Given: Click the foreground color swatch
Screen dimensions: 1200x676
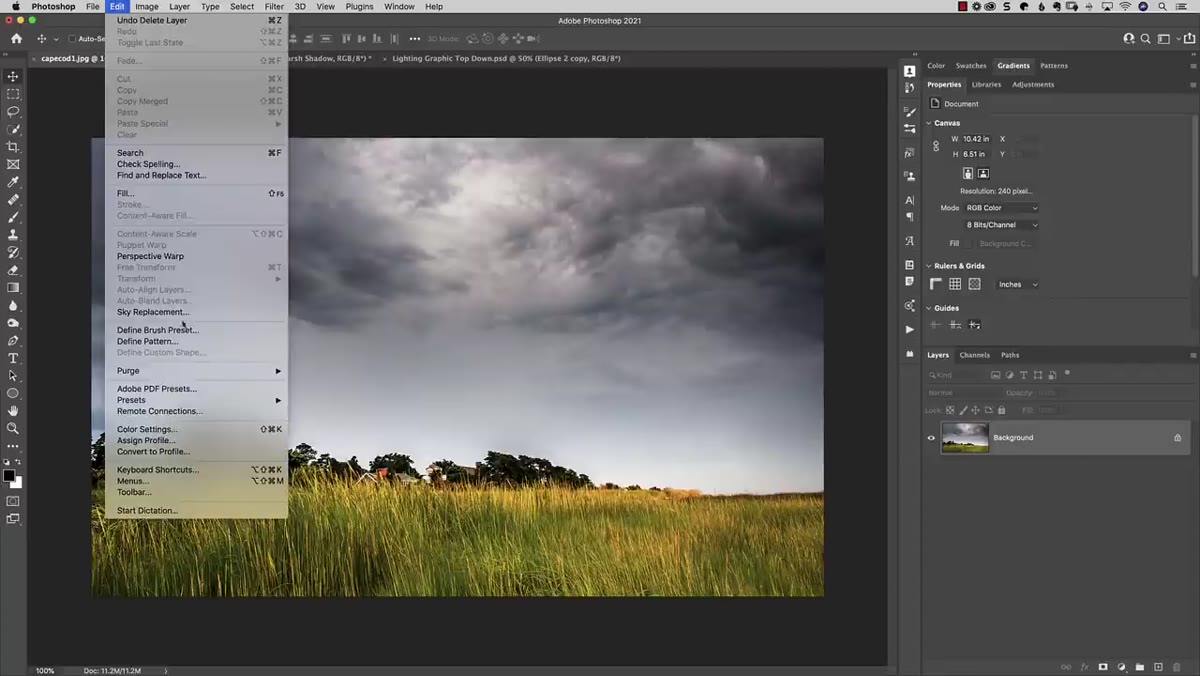Looking at the screenshot, I should tap(9, 476).
